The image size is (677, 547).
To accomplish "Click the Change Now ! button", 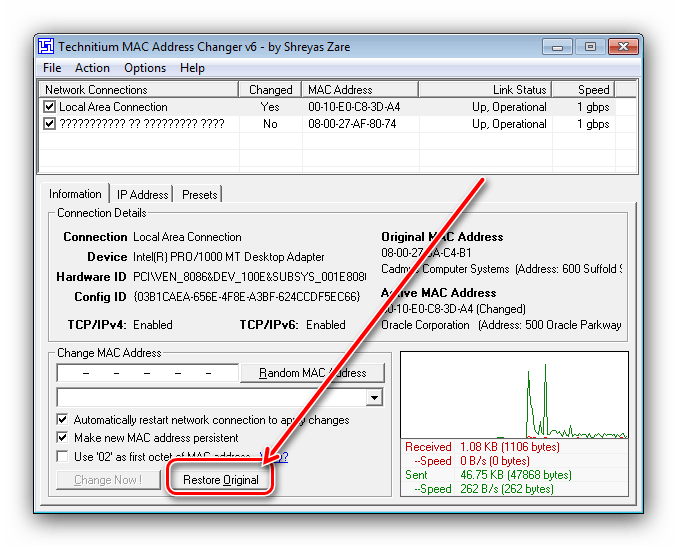I will 108,480.
